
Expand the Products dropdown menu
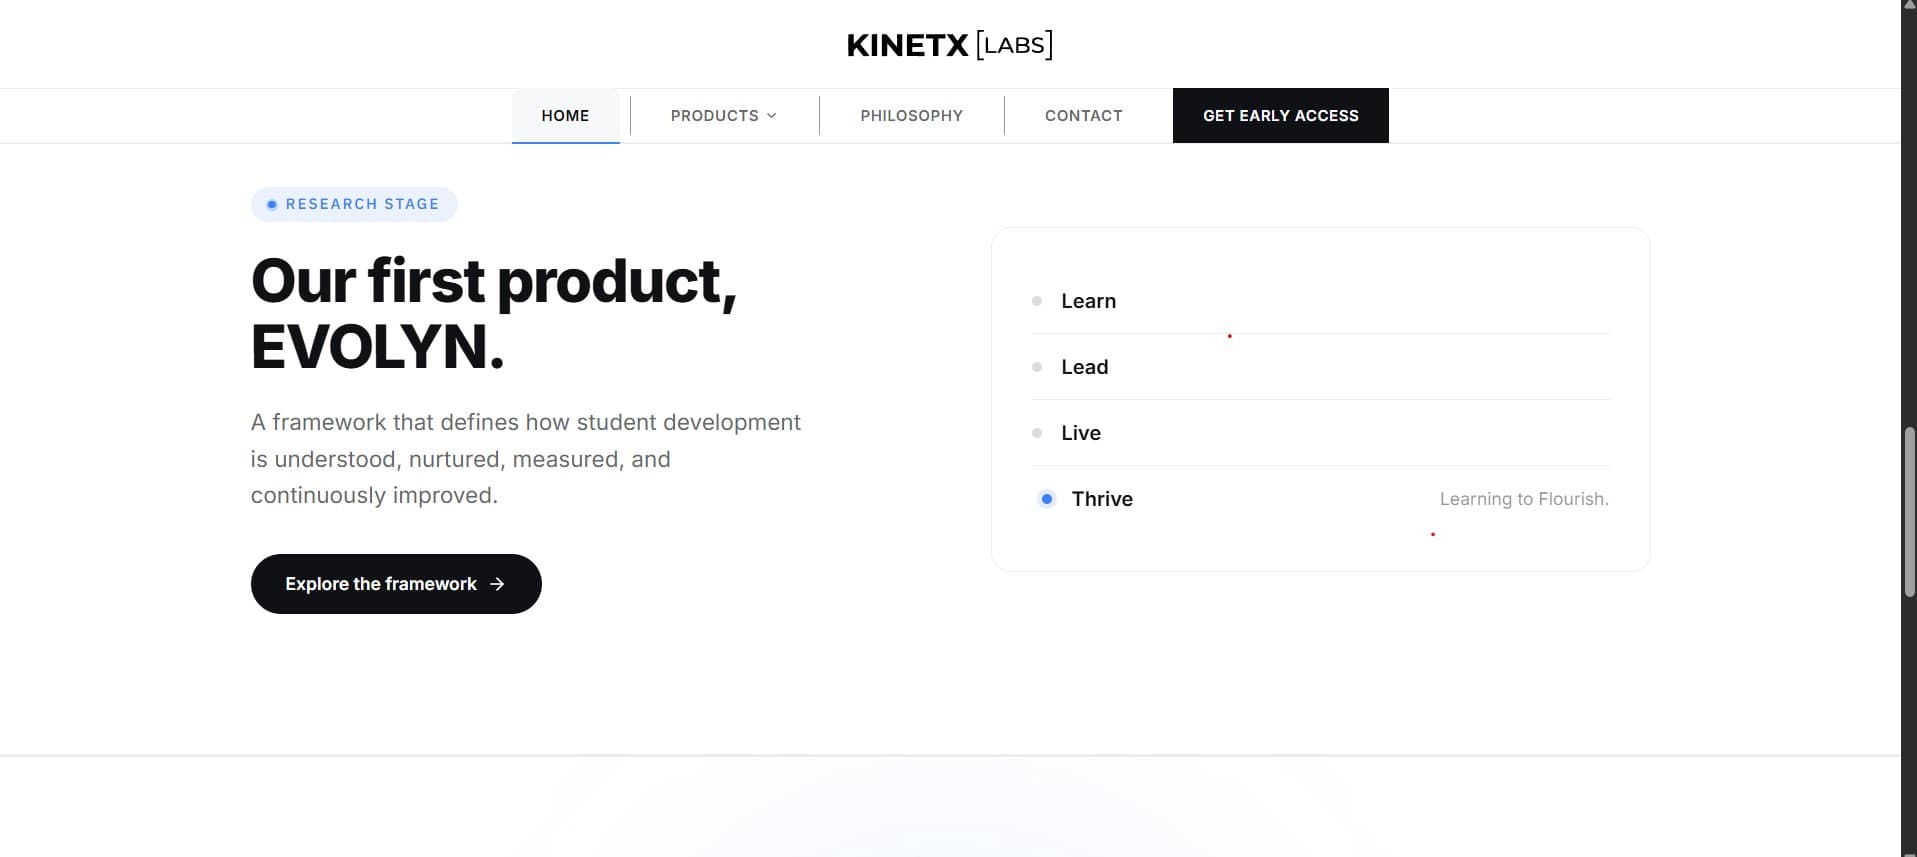[723, 116]
